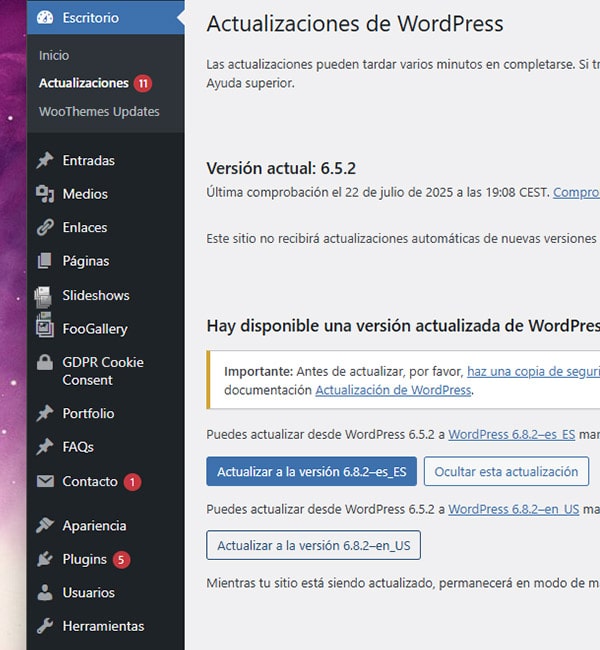The image size is (600, 650).
Task: Click the Versión actual: 6.5.2 heading
Action: tap(281, 168)
